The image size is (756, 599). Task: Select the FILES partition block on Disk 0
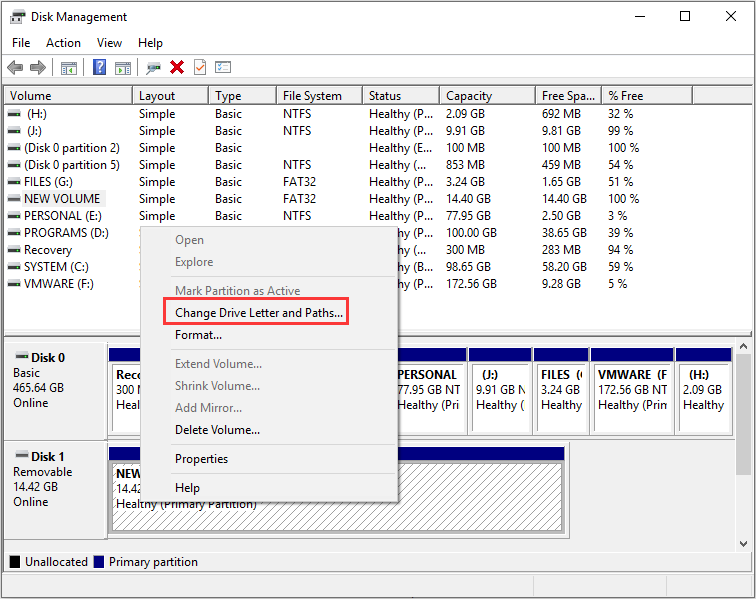561,391
